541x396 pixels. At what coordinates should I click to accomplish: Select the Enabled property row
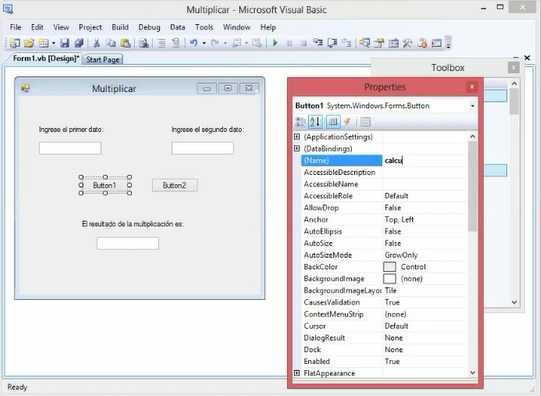click(384, 361)
